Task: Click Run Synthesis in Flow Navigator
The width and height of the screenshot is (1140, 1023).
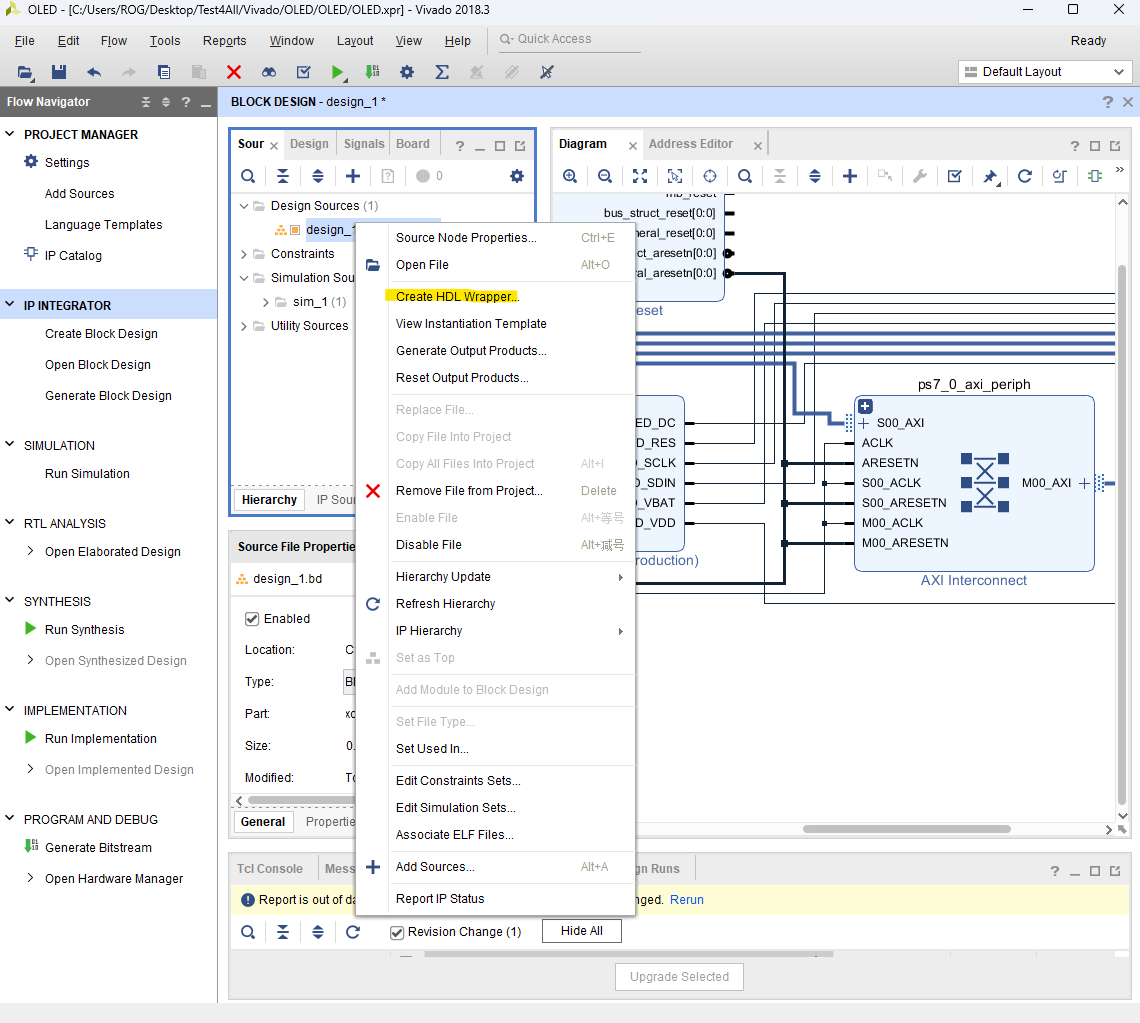Action: (x=84, y=630)
